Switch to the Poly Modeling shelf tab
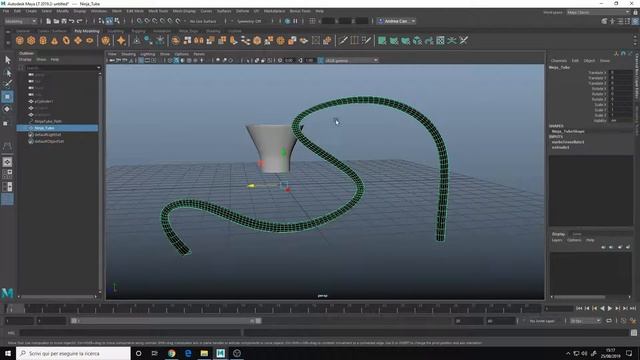Screen dimensions: 640x360 (87, 31)
